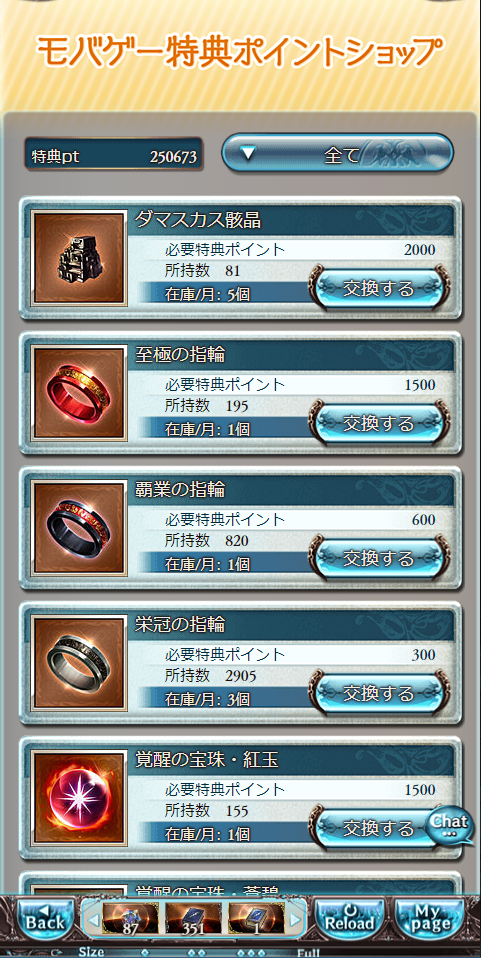Screen dimensions: 481x958
Task: Click the quick item showing 87
Action: coord(130,919)
